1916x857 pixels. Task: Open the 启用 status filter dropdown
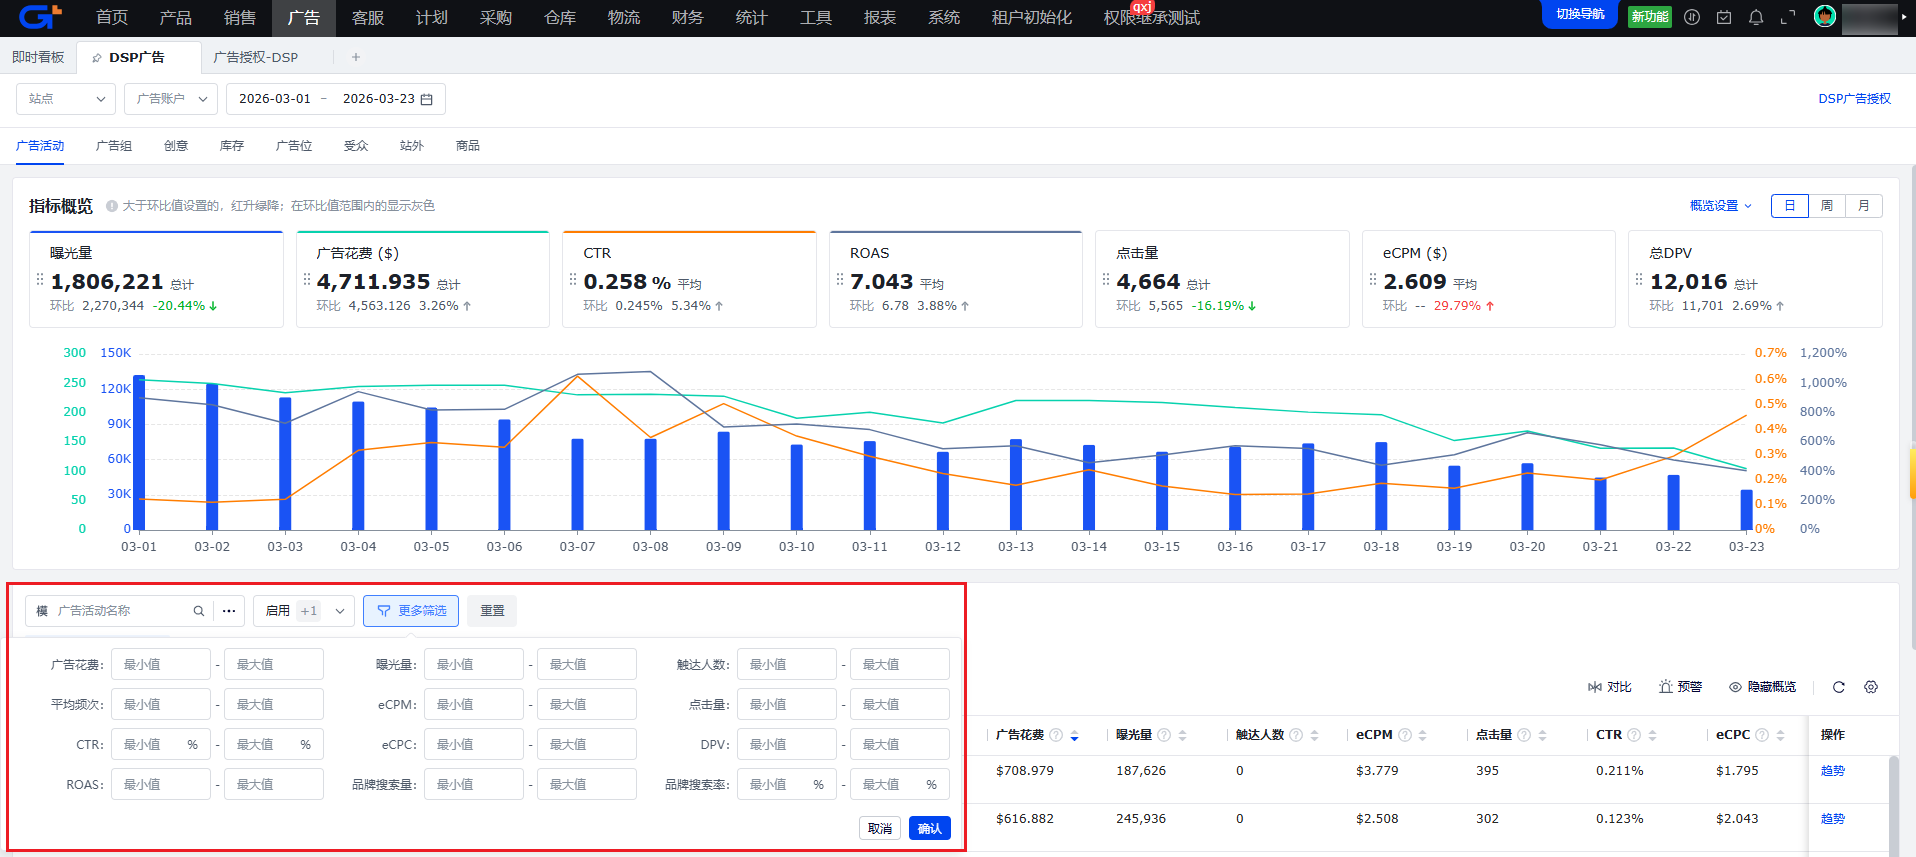coord(304,611)
